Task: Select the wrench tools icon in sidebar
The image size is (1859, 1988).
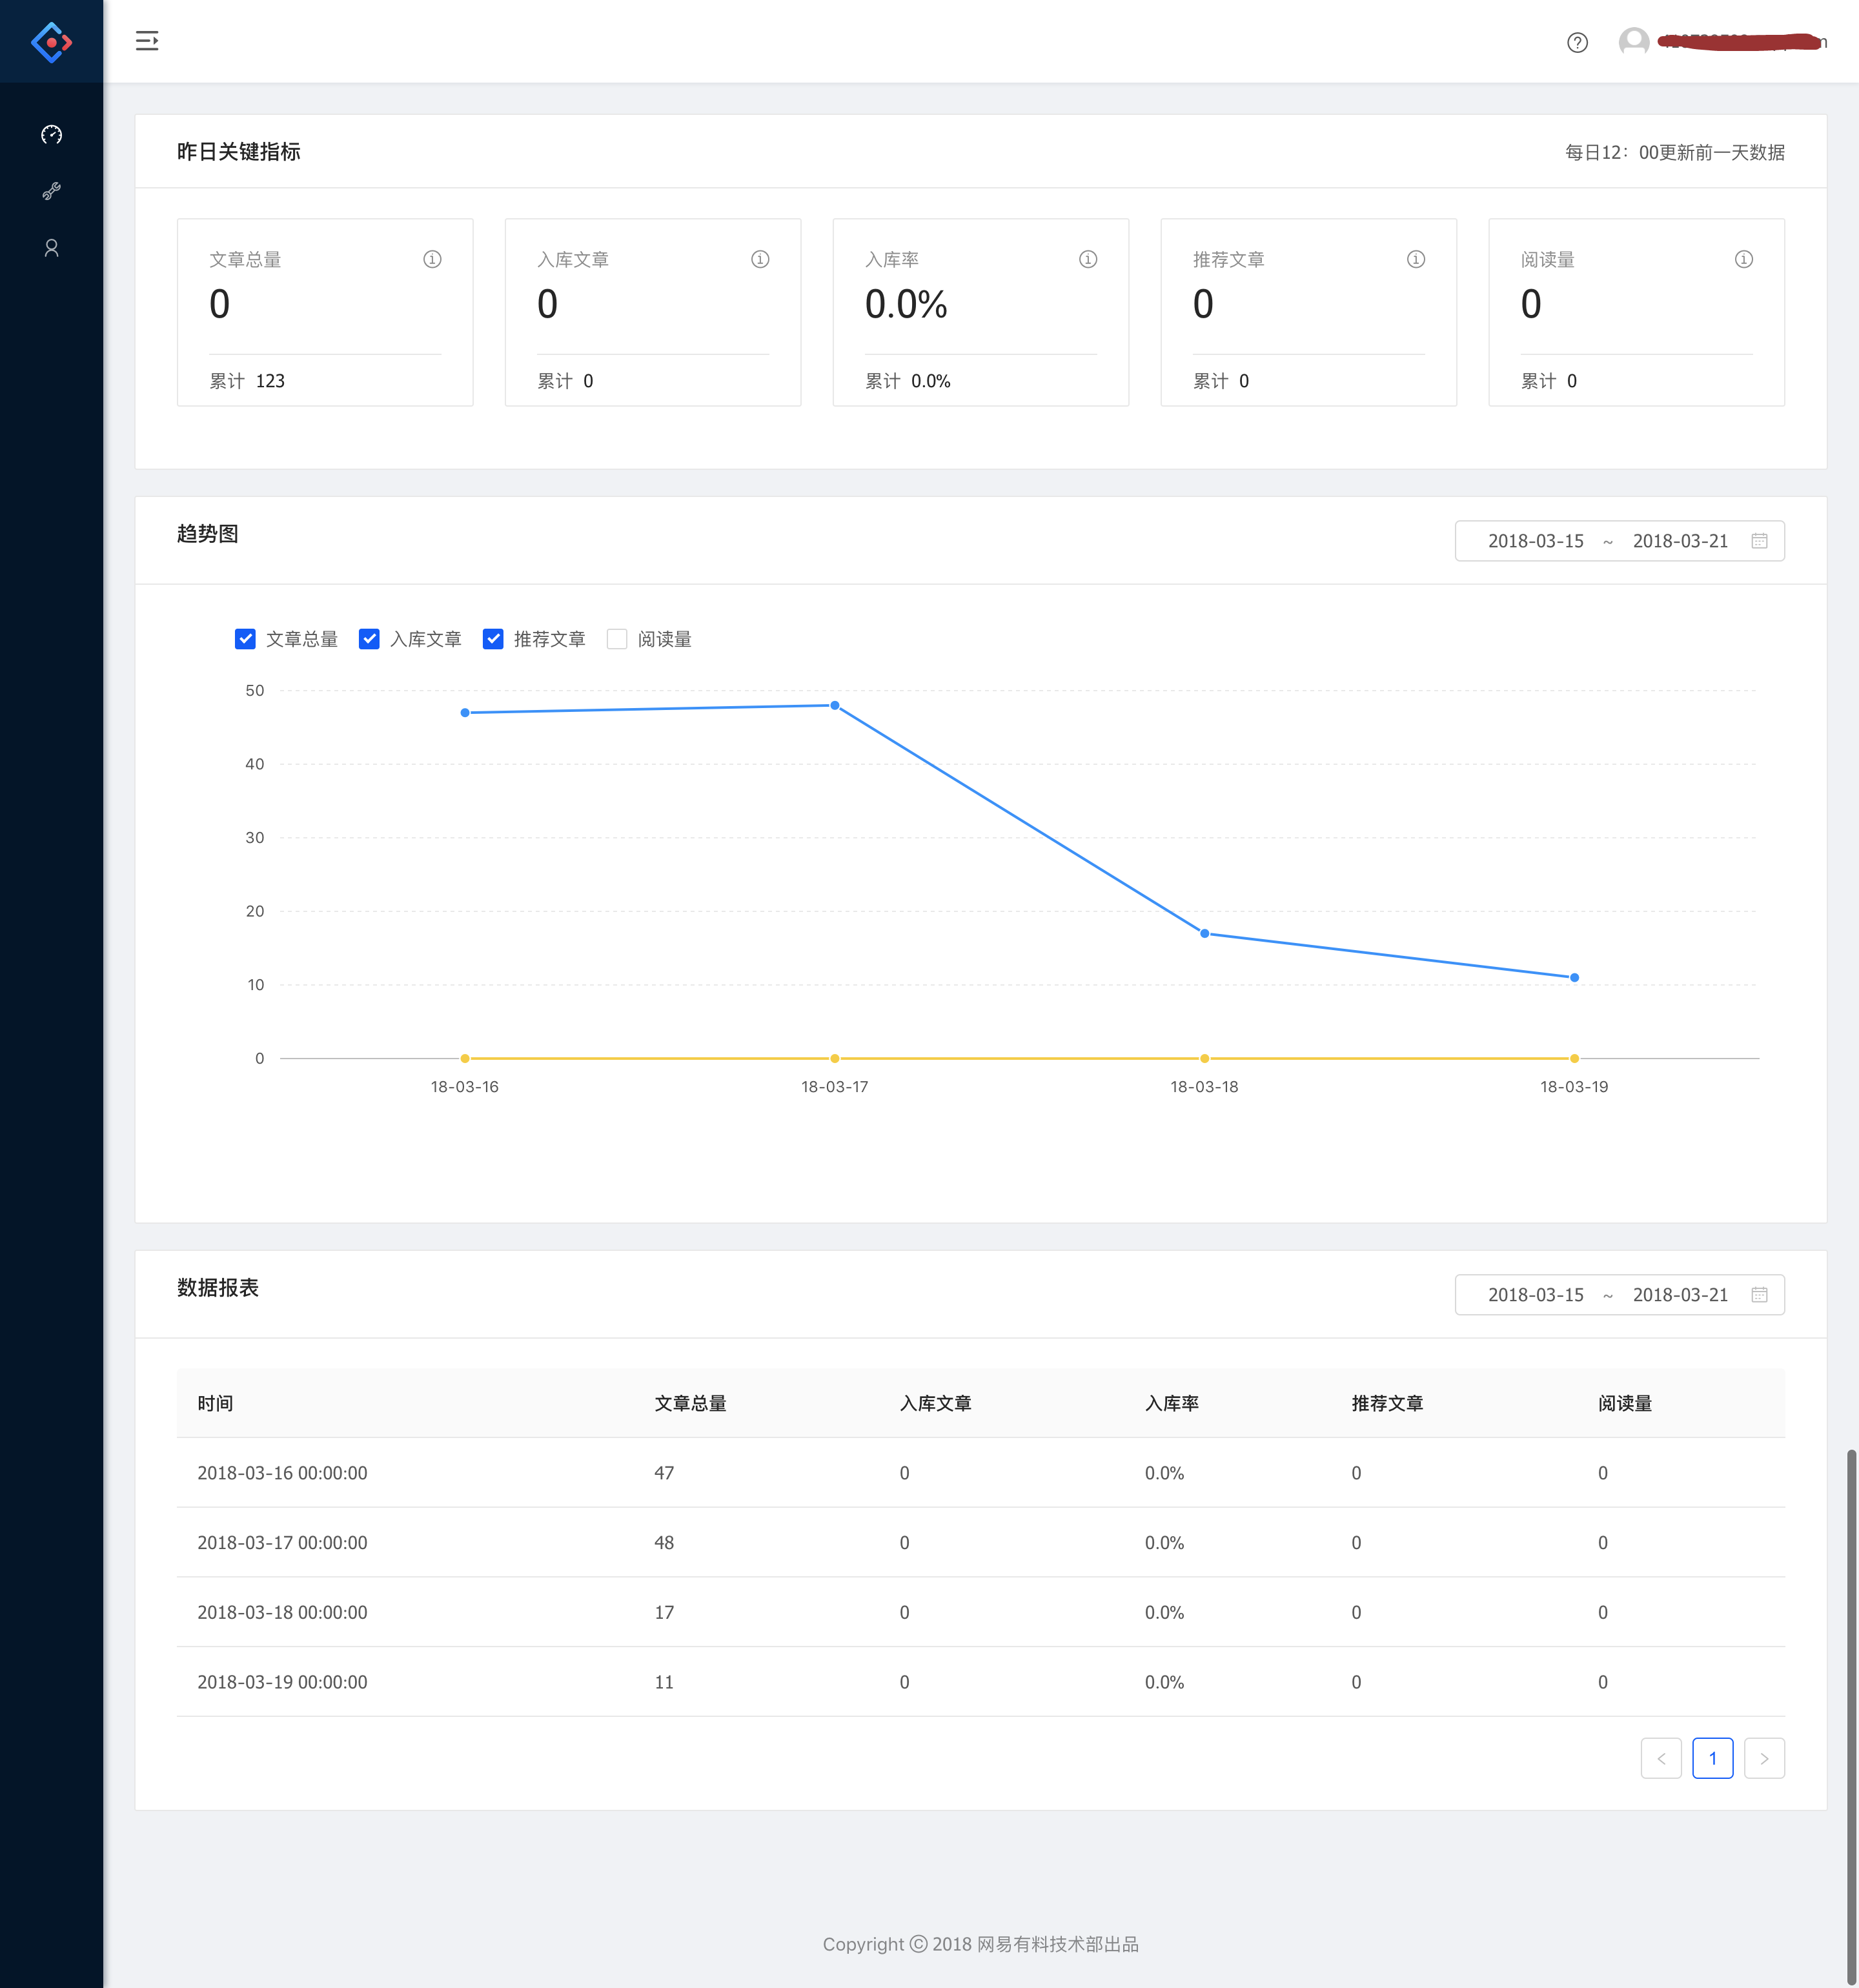Action: click(x=52, y=191)
